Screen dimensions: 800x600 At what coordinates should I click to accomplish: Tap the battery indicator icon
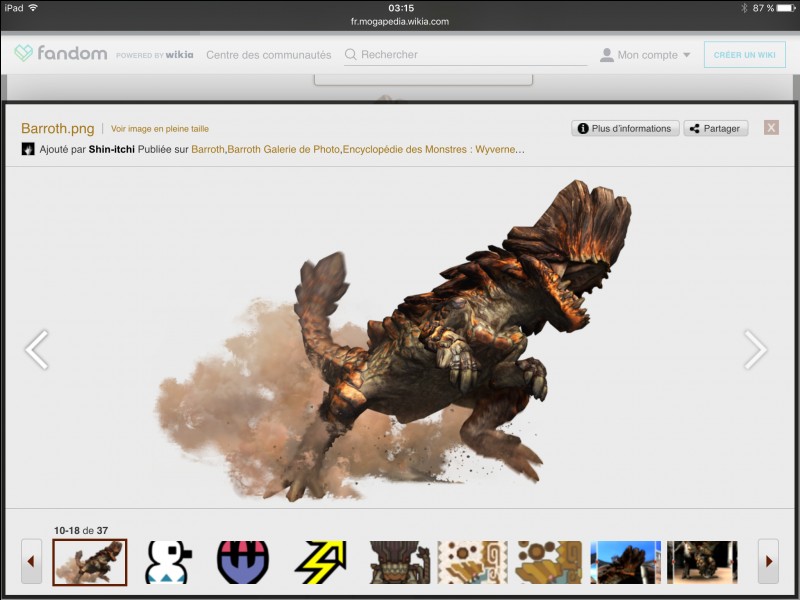coord(786,8)
